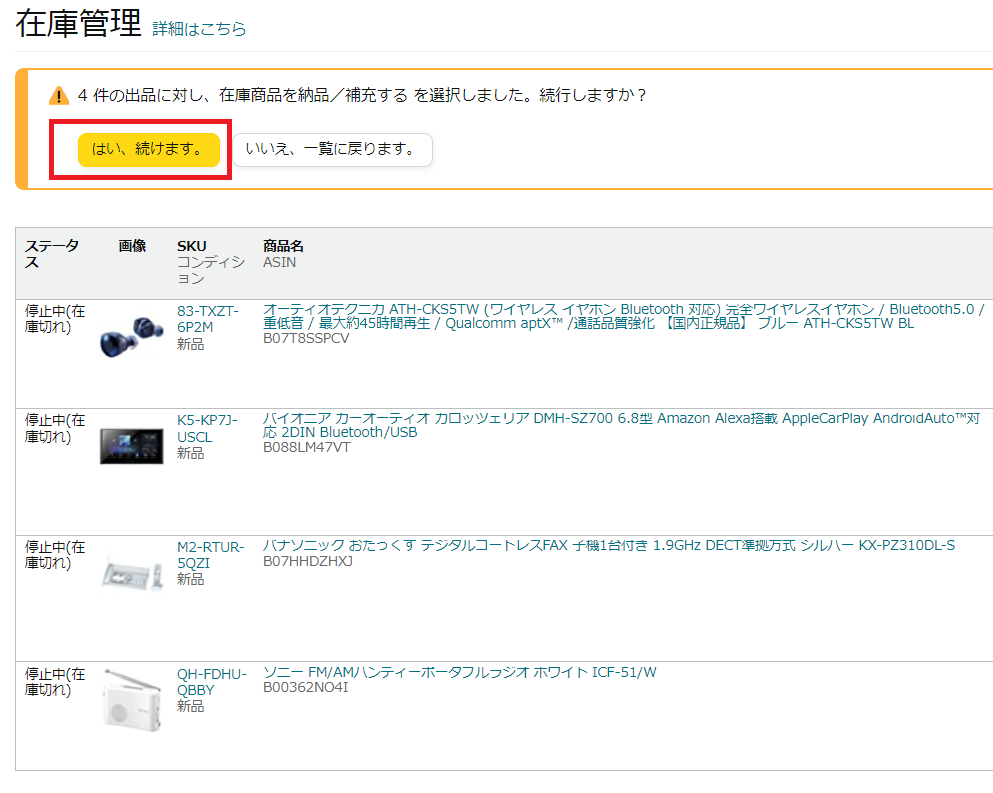Viewport: 993px width, 793px height.
Task: Click the 在庫管理 page heading
Action: pyautogui.click(x=79, y=23)
